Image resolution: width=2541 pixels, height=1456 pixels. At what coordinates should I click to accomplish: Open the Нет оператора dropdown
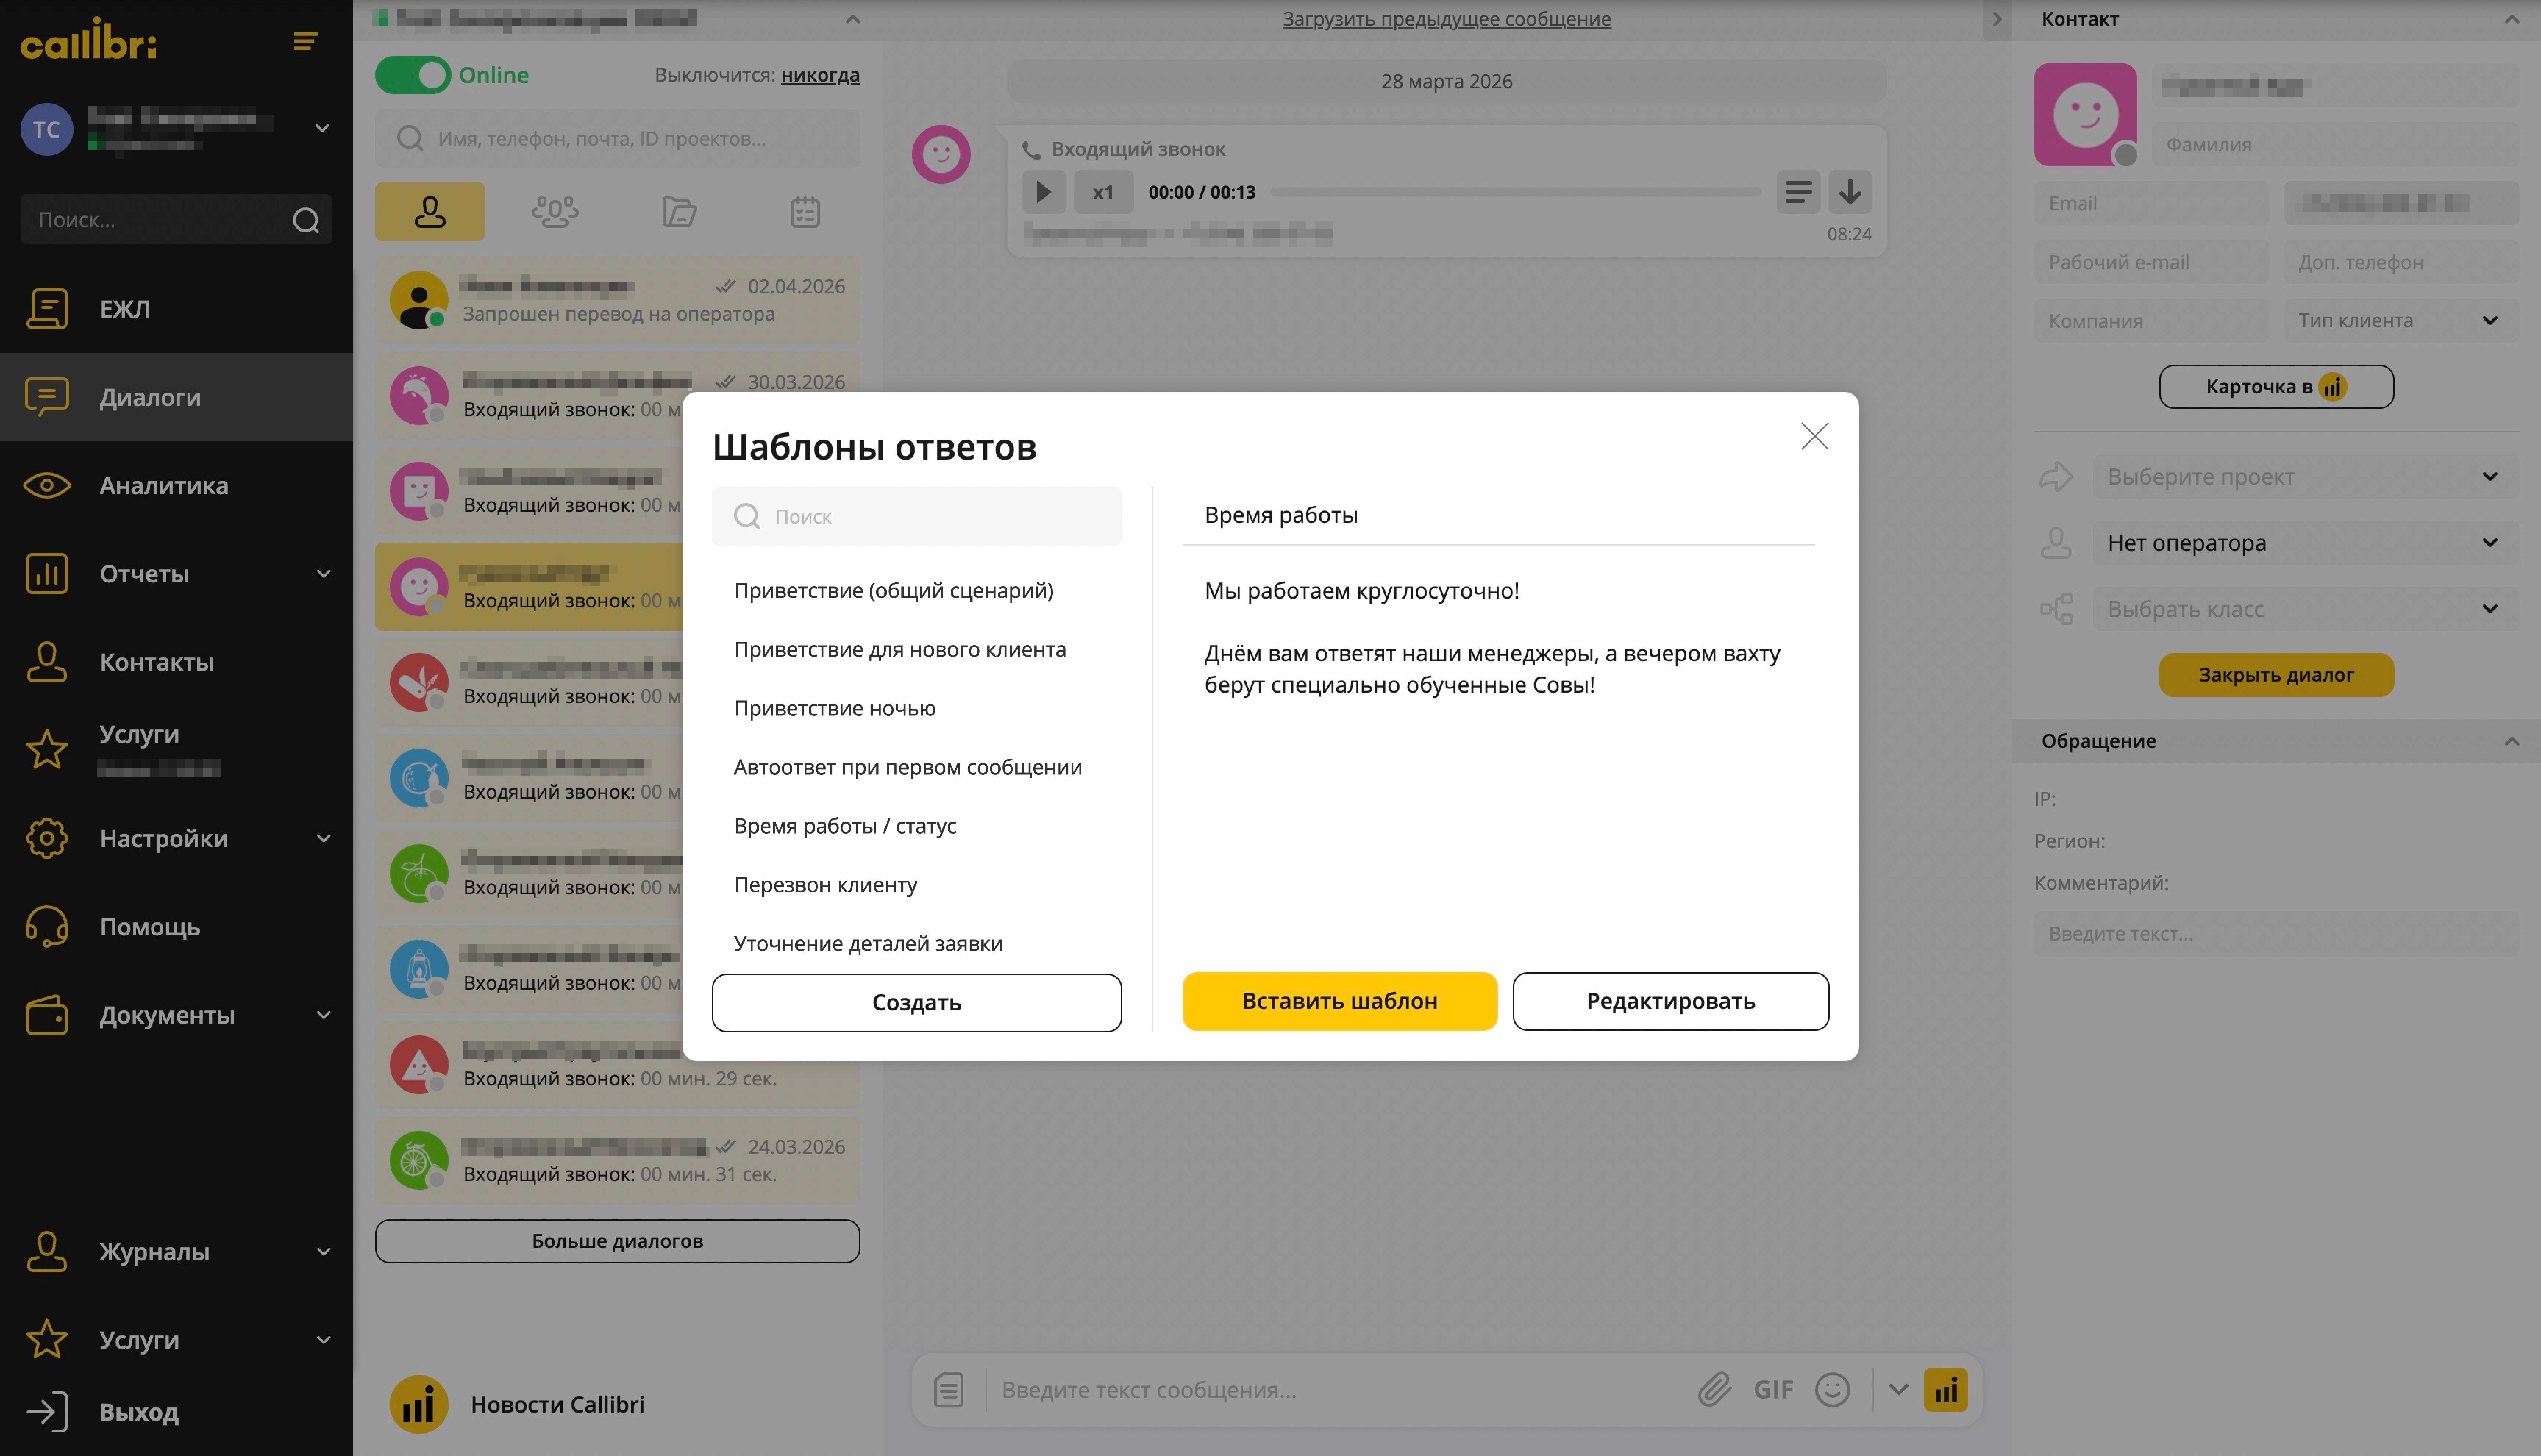point(2304,543)
